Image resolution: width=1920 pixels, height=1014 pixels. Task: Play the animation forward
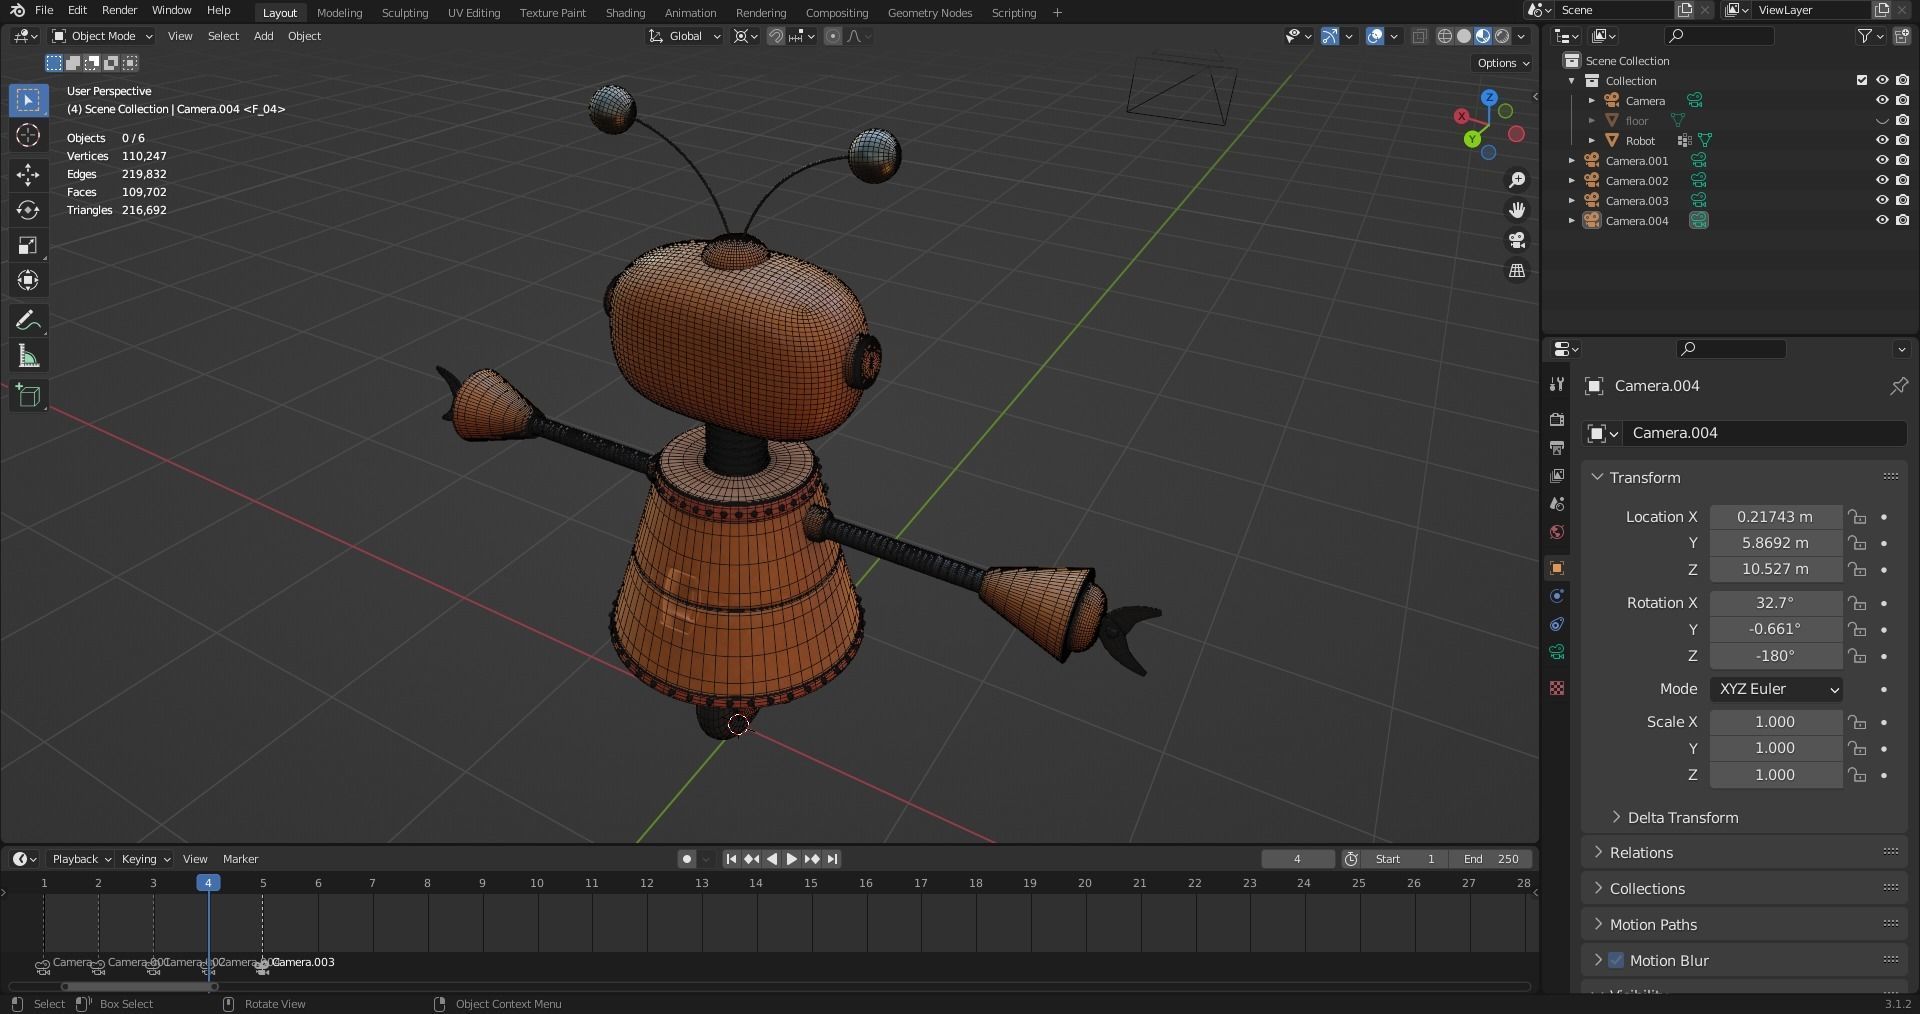click(792, 859)
